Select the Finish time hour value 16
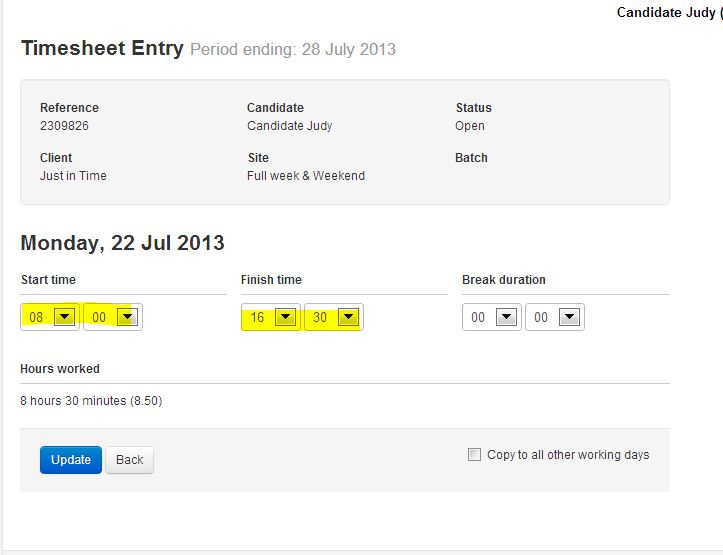This screenshot has width=723, height=555. pyautogui.click(x=257, y=317)
